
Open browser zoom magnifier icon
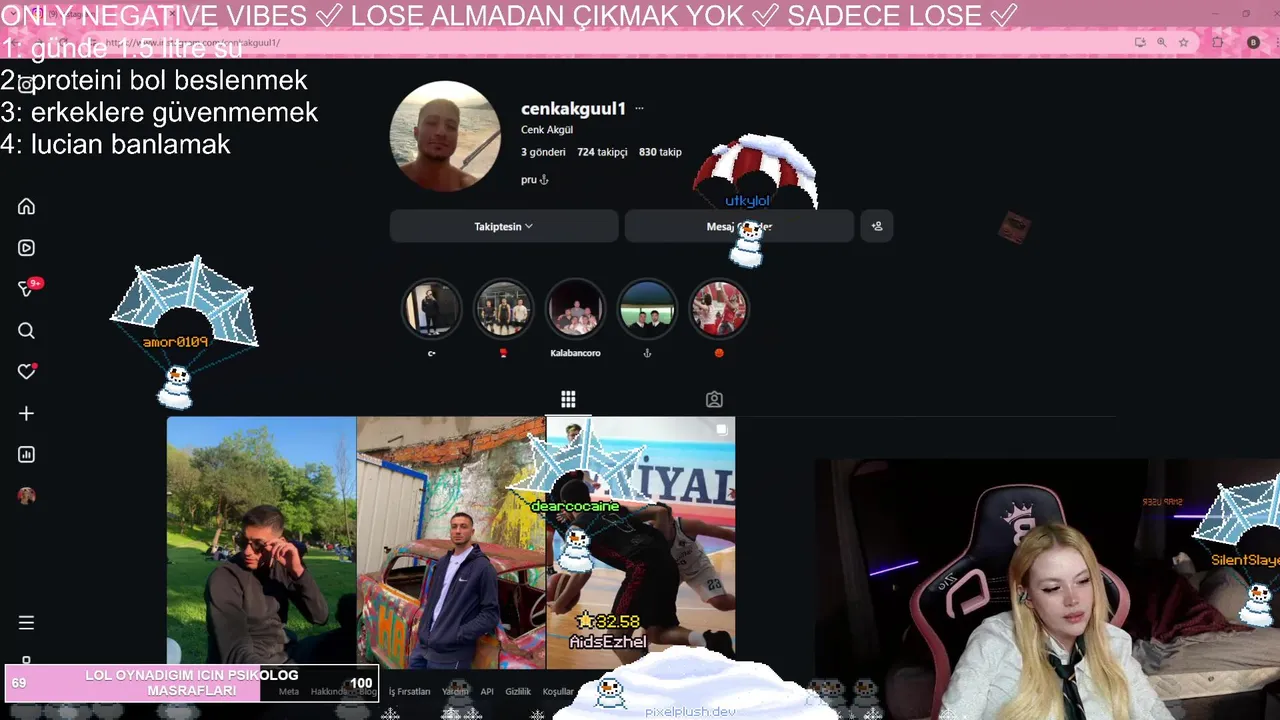click(x=1162, y=42)
